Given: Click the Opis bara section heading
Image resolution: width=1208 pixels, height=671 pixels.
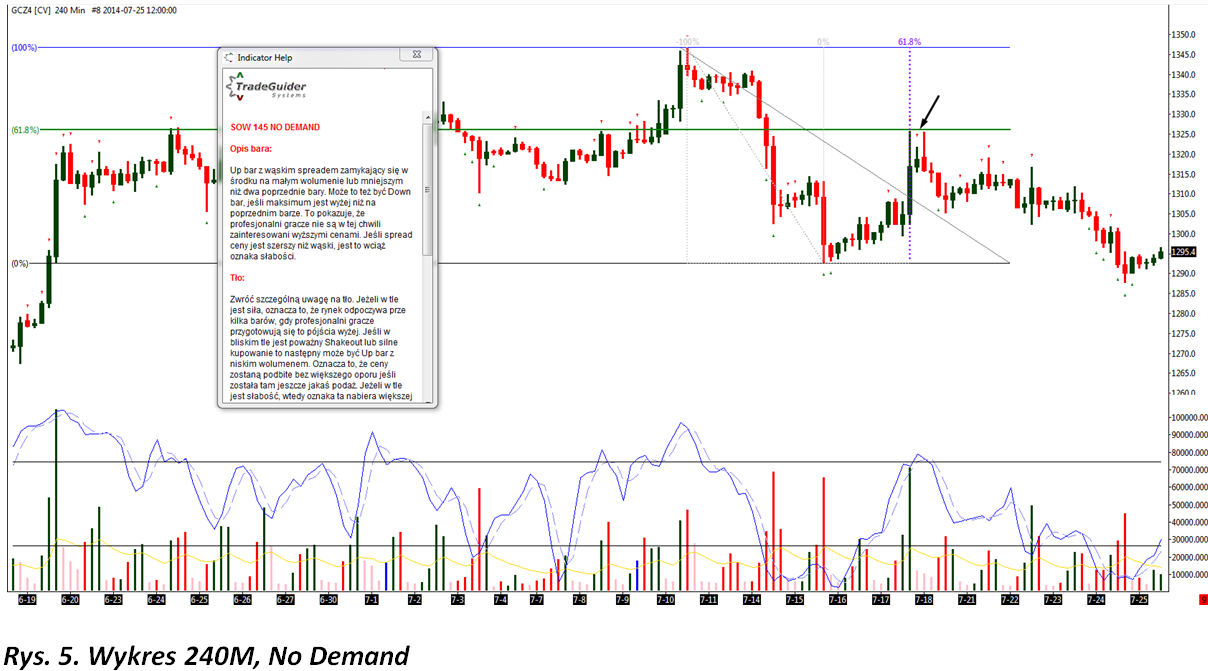Looking at the screenshot, I should pos(250,148).
